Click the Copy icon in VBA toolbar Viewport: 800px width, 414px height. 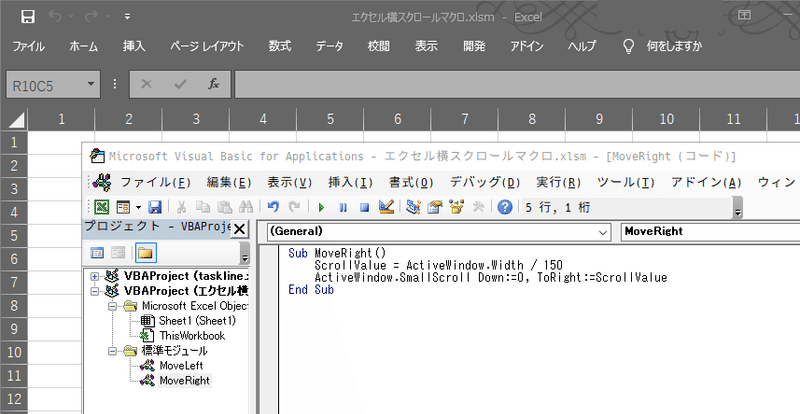click(203, 207)
